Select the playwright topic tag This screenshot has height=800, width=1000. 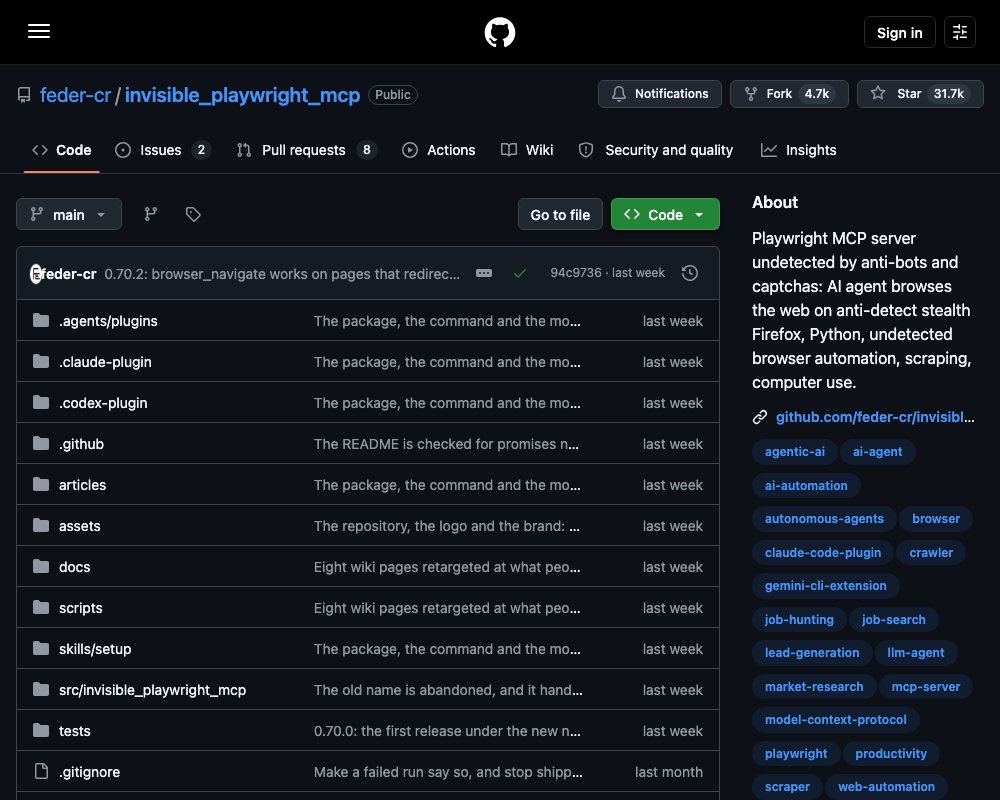pos(796,753)
